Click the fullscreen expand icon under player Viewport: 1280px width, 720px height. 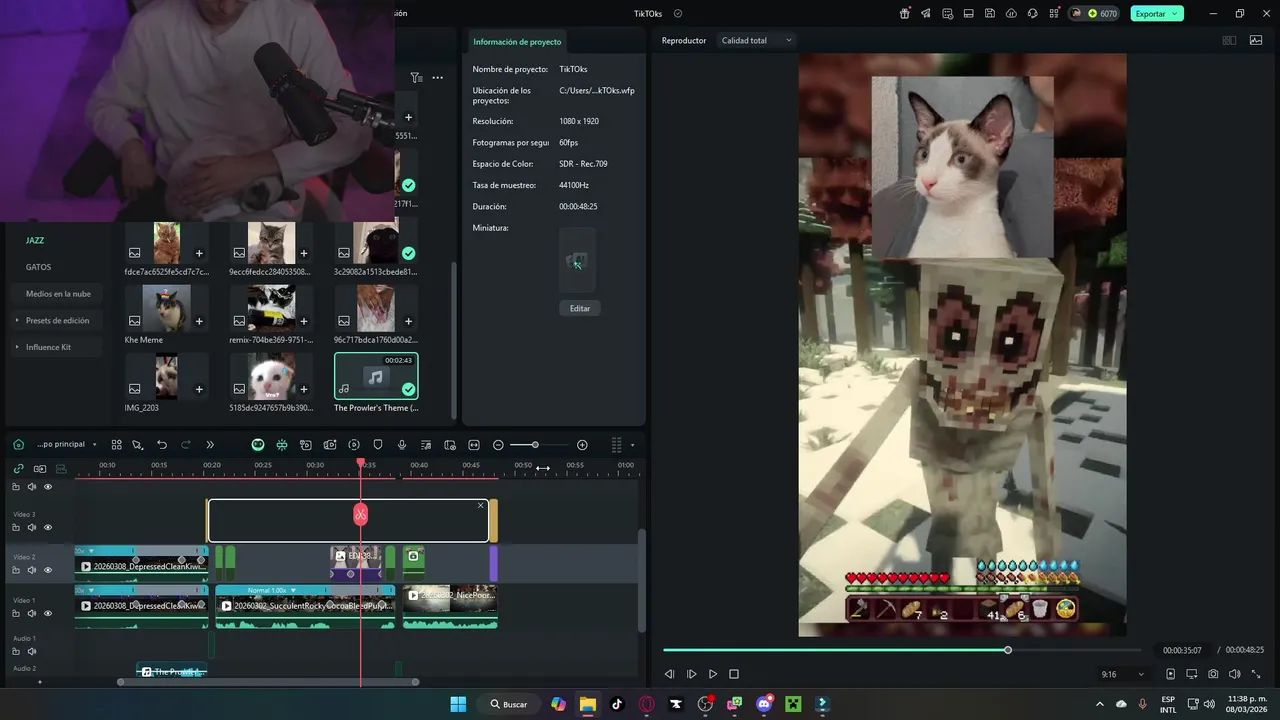[x=1256, y=674]
